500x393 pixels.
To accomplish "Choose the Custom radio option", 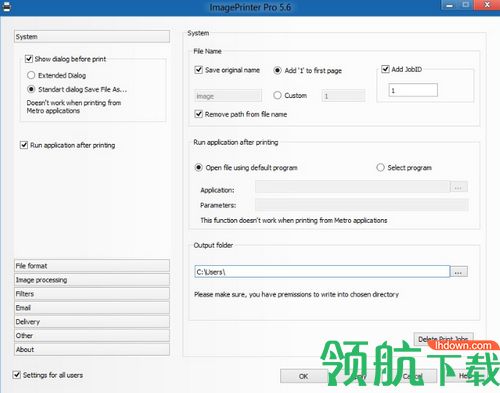I will (x=277, y=95).
